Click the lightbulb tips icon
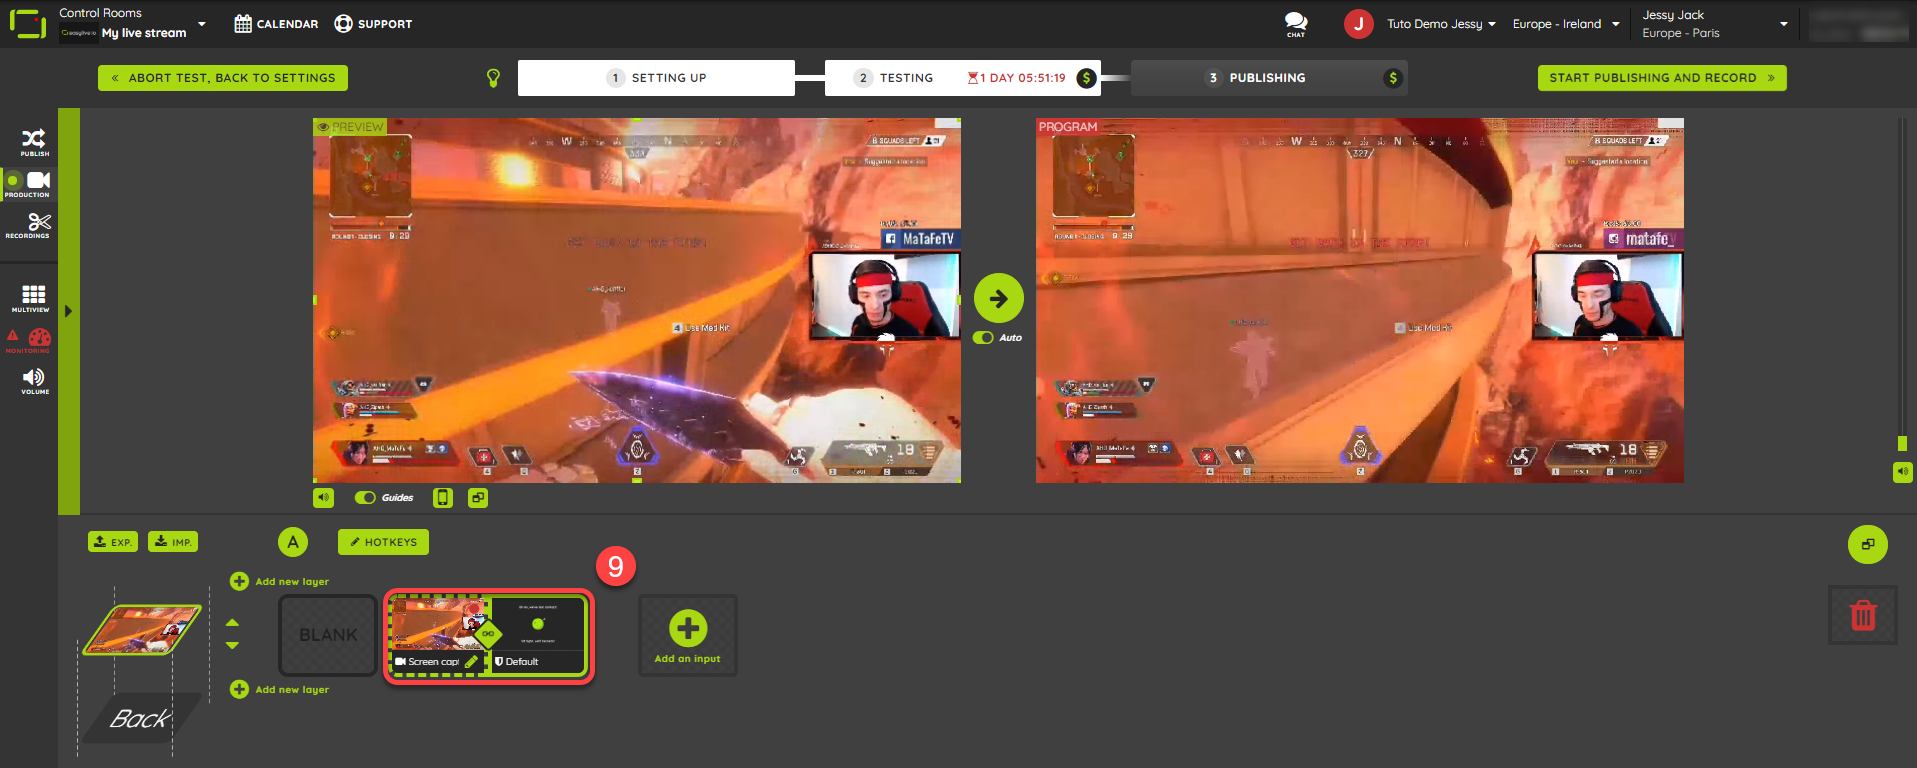The width and height of the screenshot is (1917, 768). (x=493, y=78)
